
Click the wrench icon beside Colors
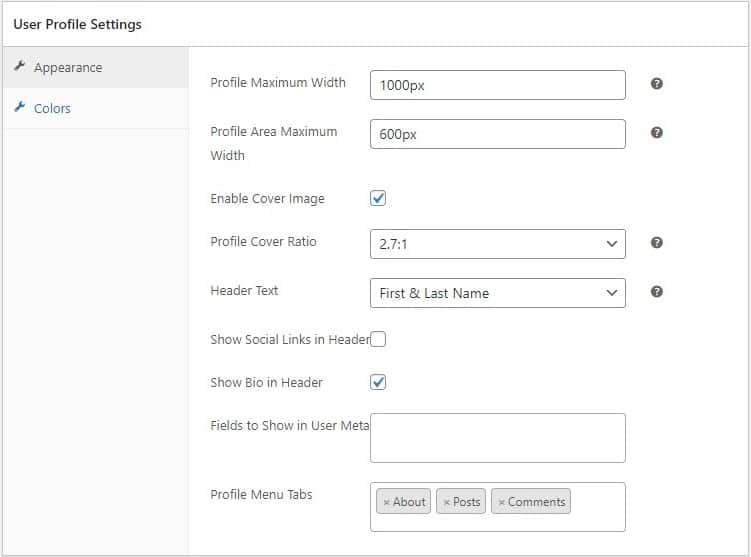pos(19,108)
